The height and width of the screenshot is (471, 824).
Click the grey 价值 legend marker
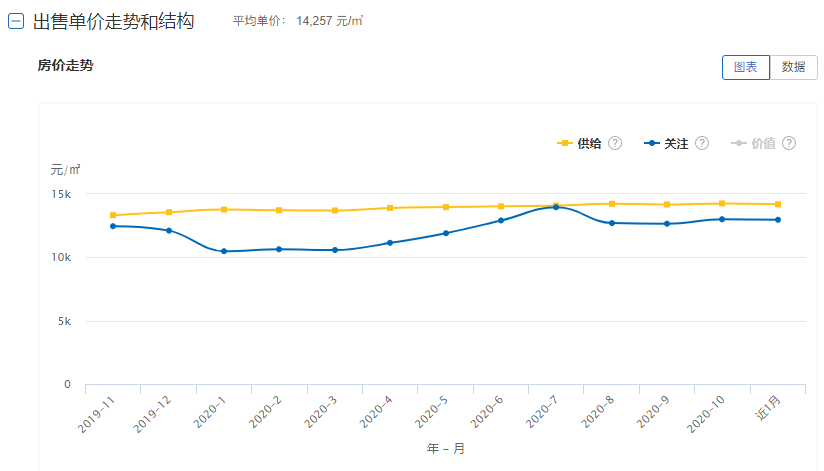[x=739, y=143]
